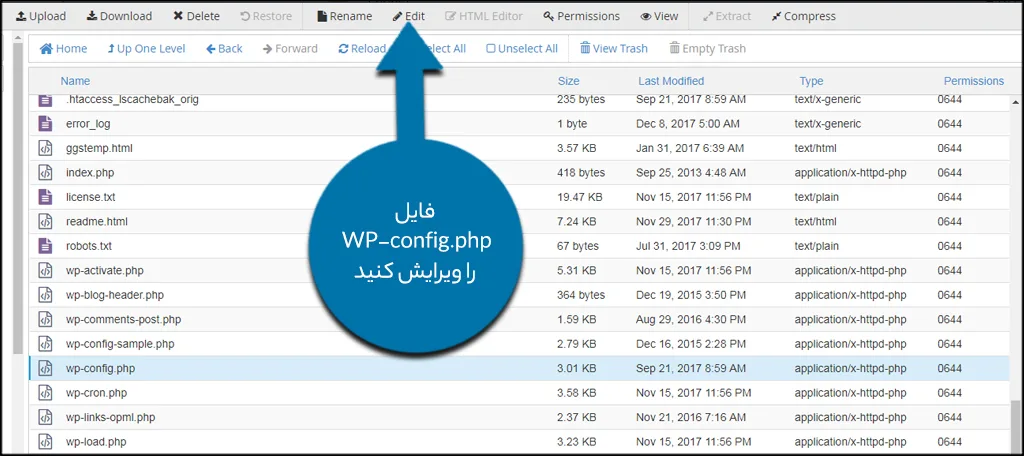Click the wp-comments-post.php file icon

click(44, 319)
